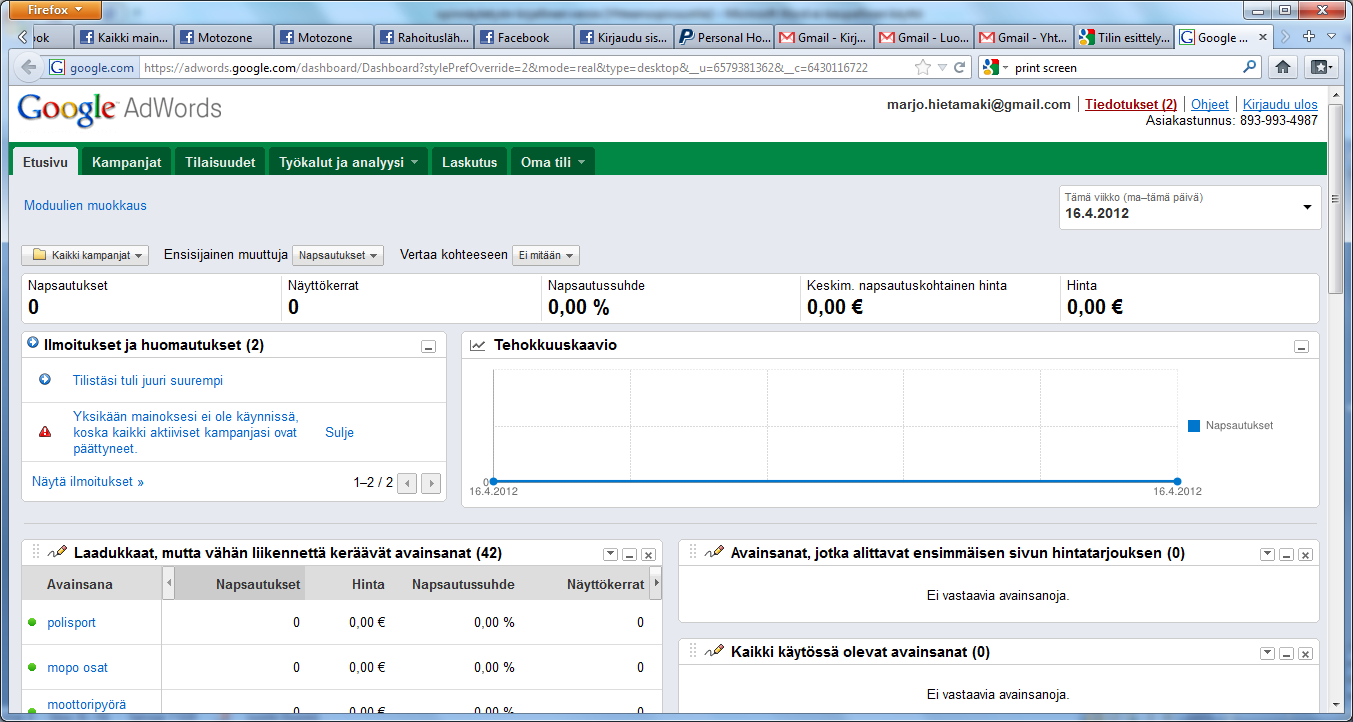Viewport: 1353px width, 722px height.
Task: Close the active Google AdWords browser tab
Action: coord(1263,37)
